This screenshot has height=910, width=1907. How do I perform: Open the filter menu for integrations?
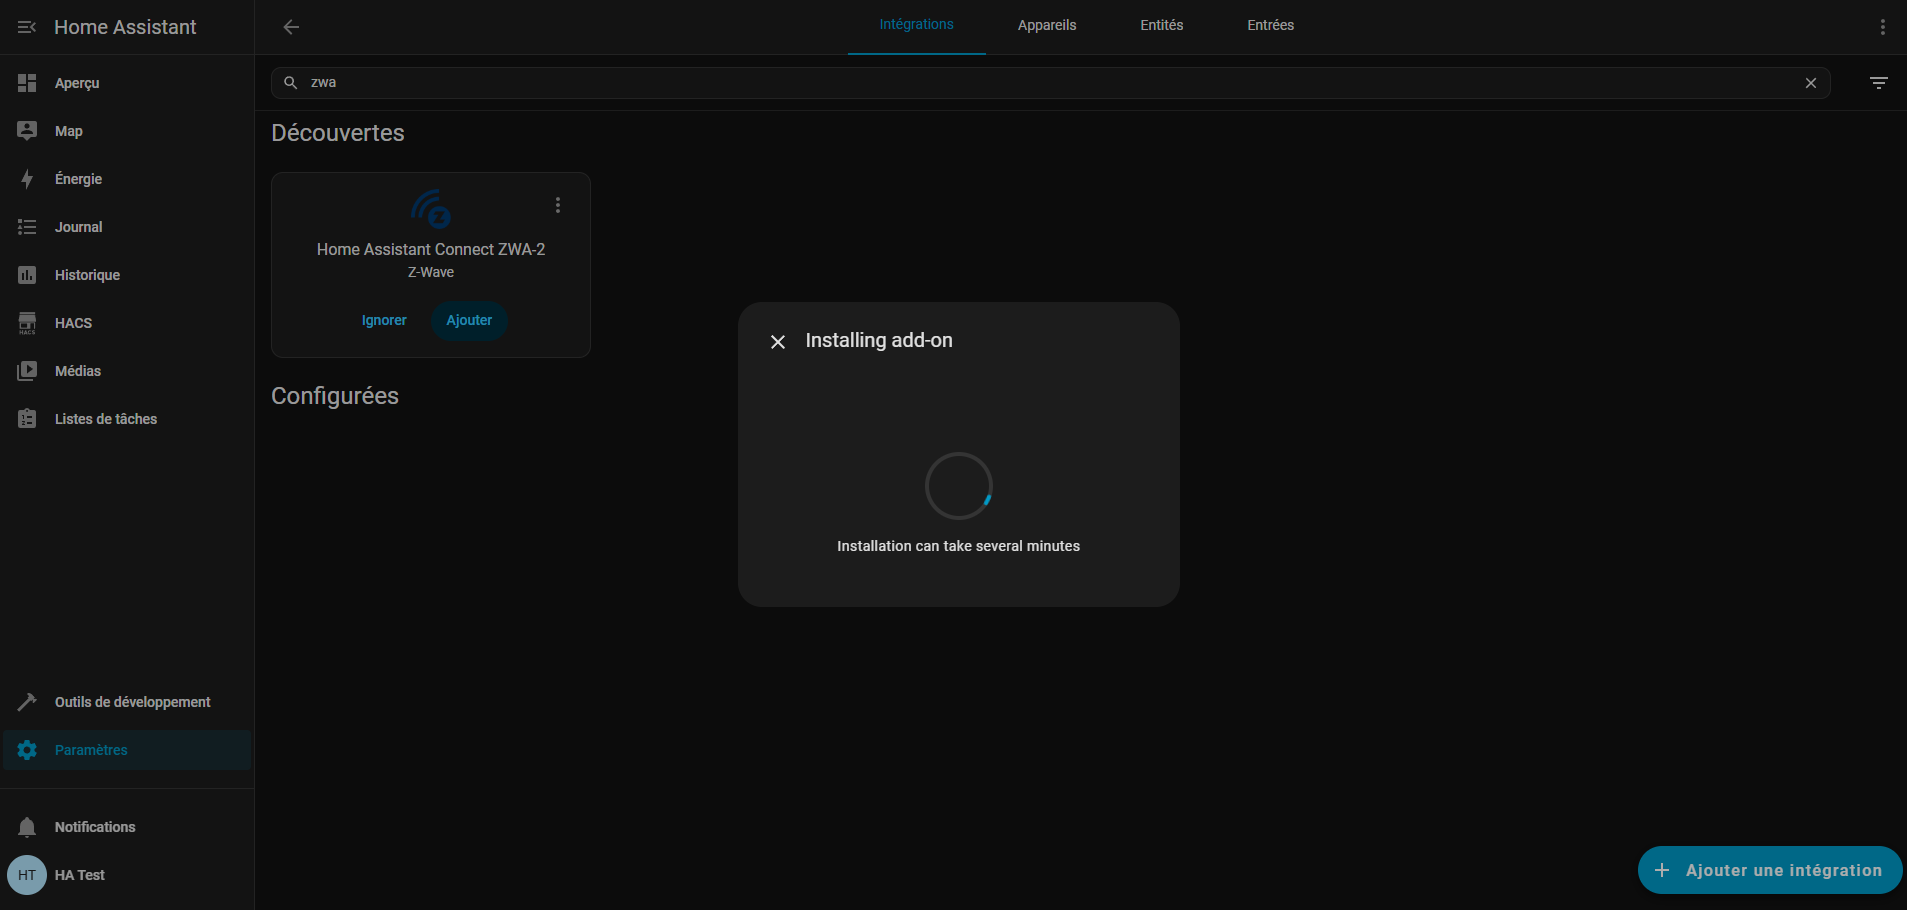[x=1878, y=83]
